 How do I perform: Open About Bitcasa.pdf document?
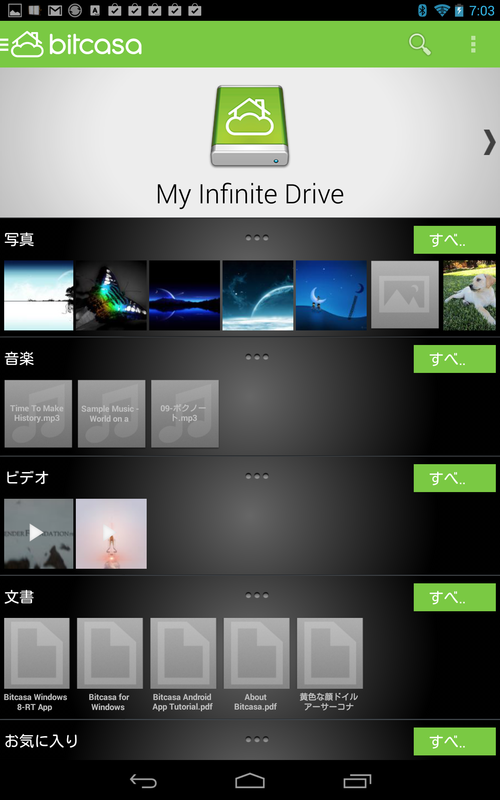256,665
